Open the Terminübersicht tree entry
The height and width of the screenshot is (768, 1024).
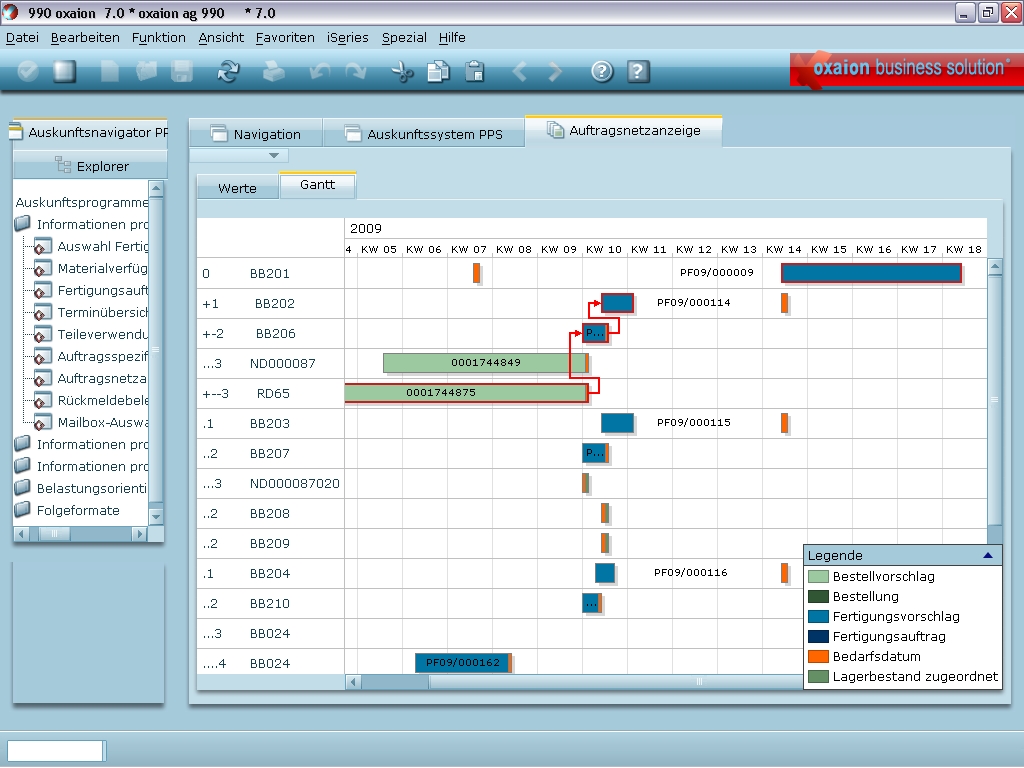(102, 312)
